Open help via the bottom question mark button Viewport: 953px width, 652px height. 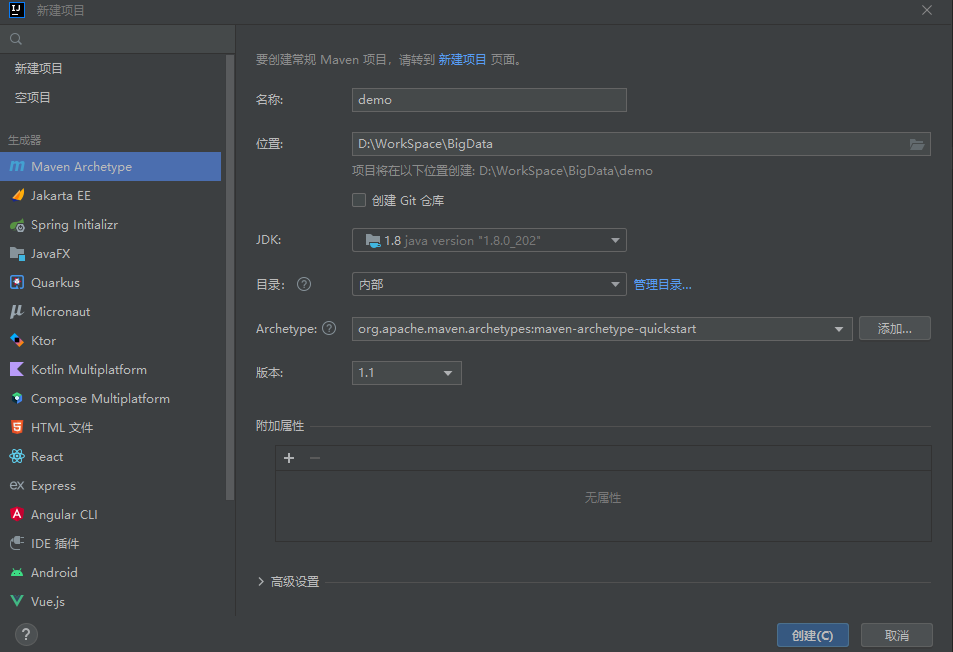26,635
